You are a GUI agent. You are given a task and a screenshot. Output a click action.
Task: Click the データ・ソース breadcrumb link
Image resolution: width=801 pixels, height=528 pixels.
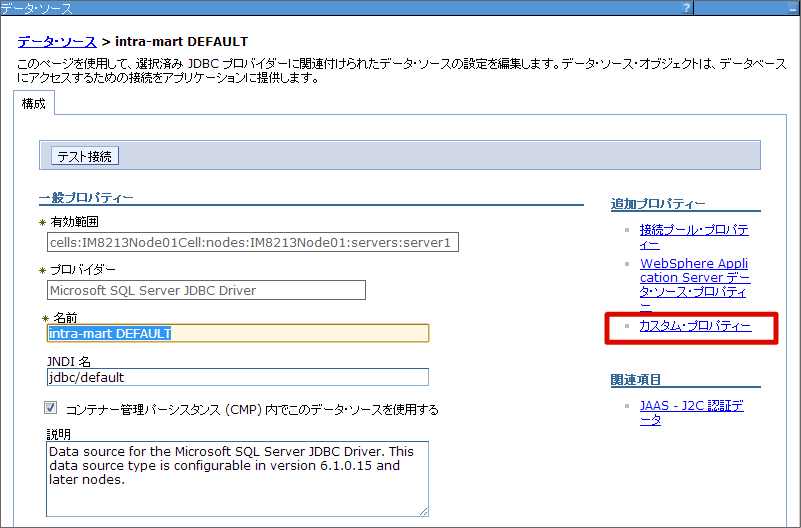pyautogui.click(x=57, y=41)
